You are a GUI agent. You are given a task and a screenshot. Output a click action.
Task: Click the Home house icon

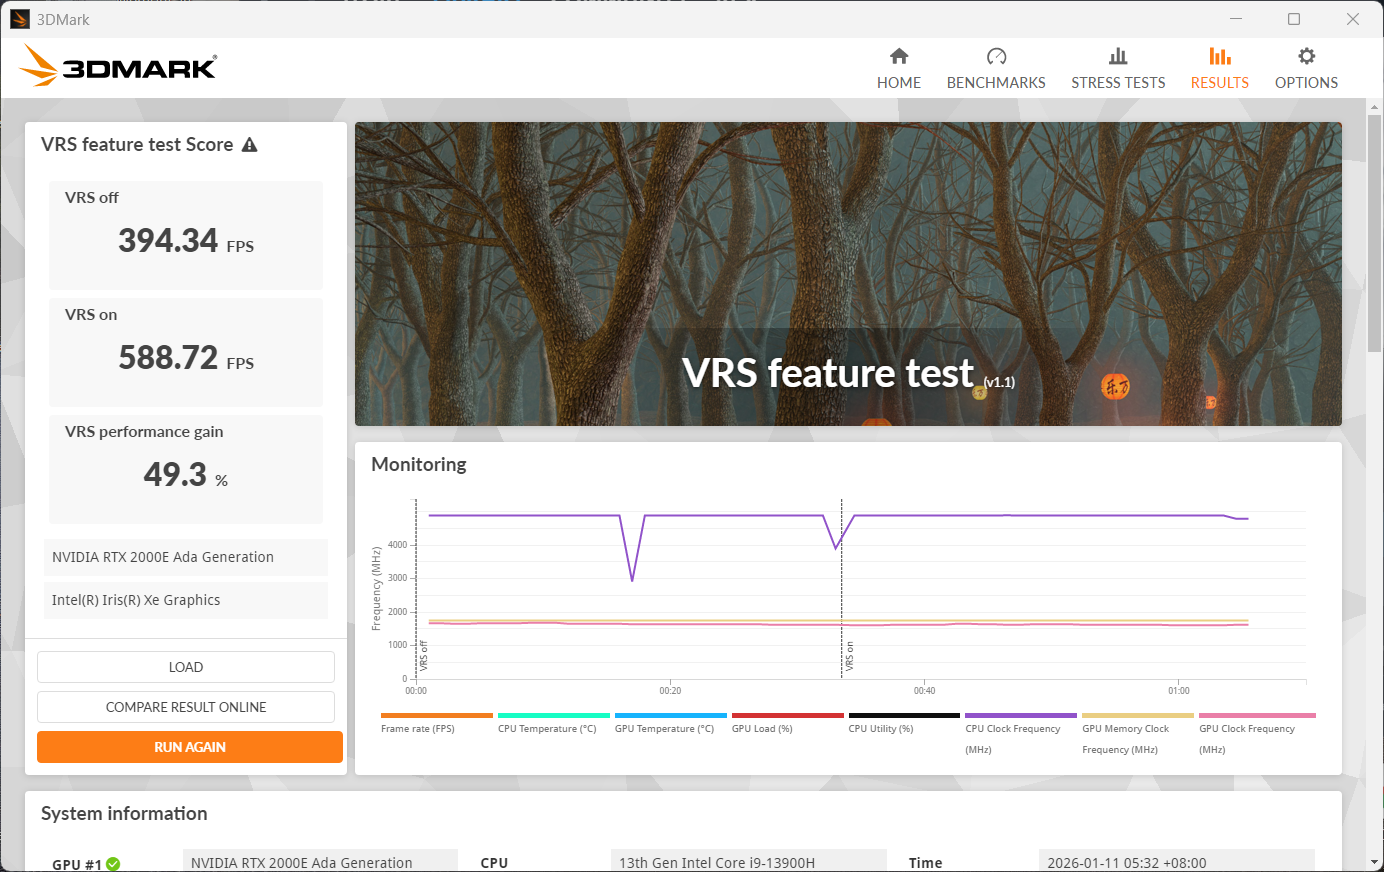(x=898, y=56)
